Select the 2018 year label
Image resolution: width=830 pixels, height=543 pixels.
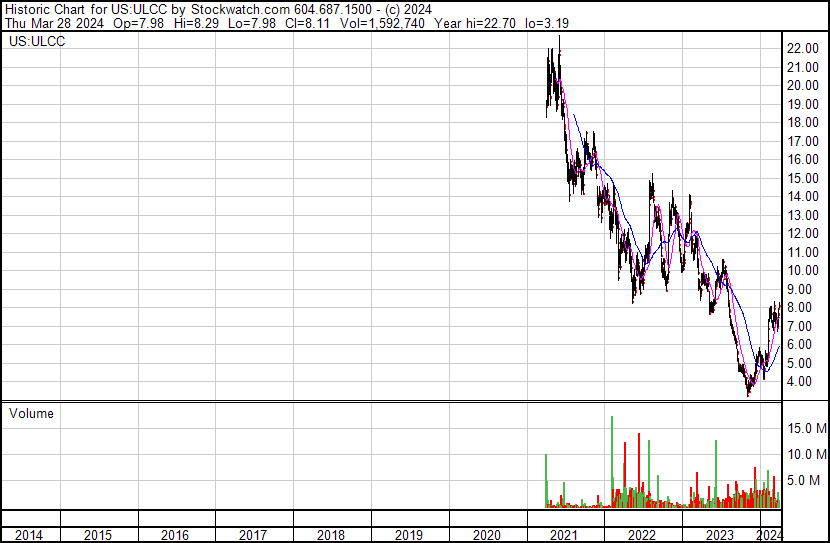click(x=331, y=535)
